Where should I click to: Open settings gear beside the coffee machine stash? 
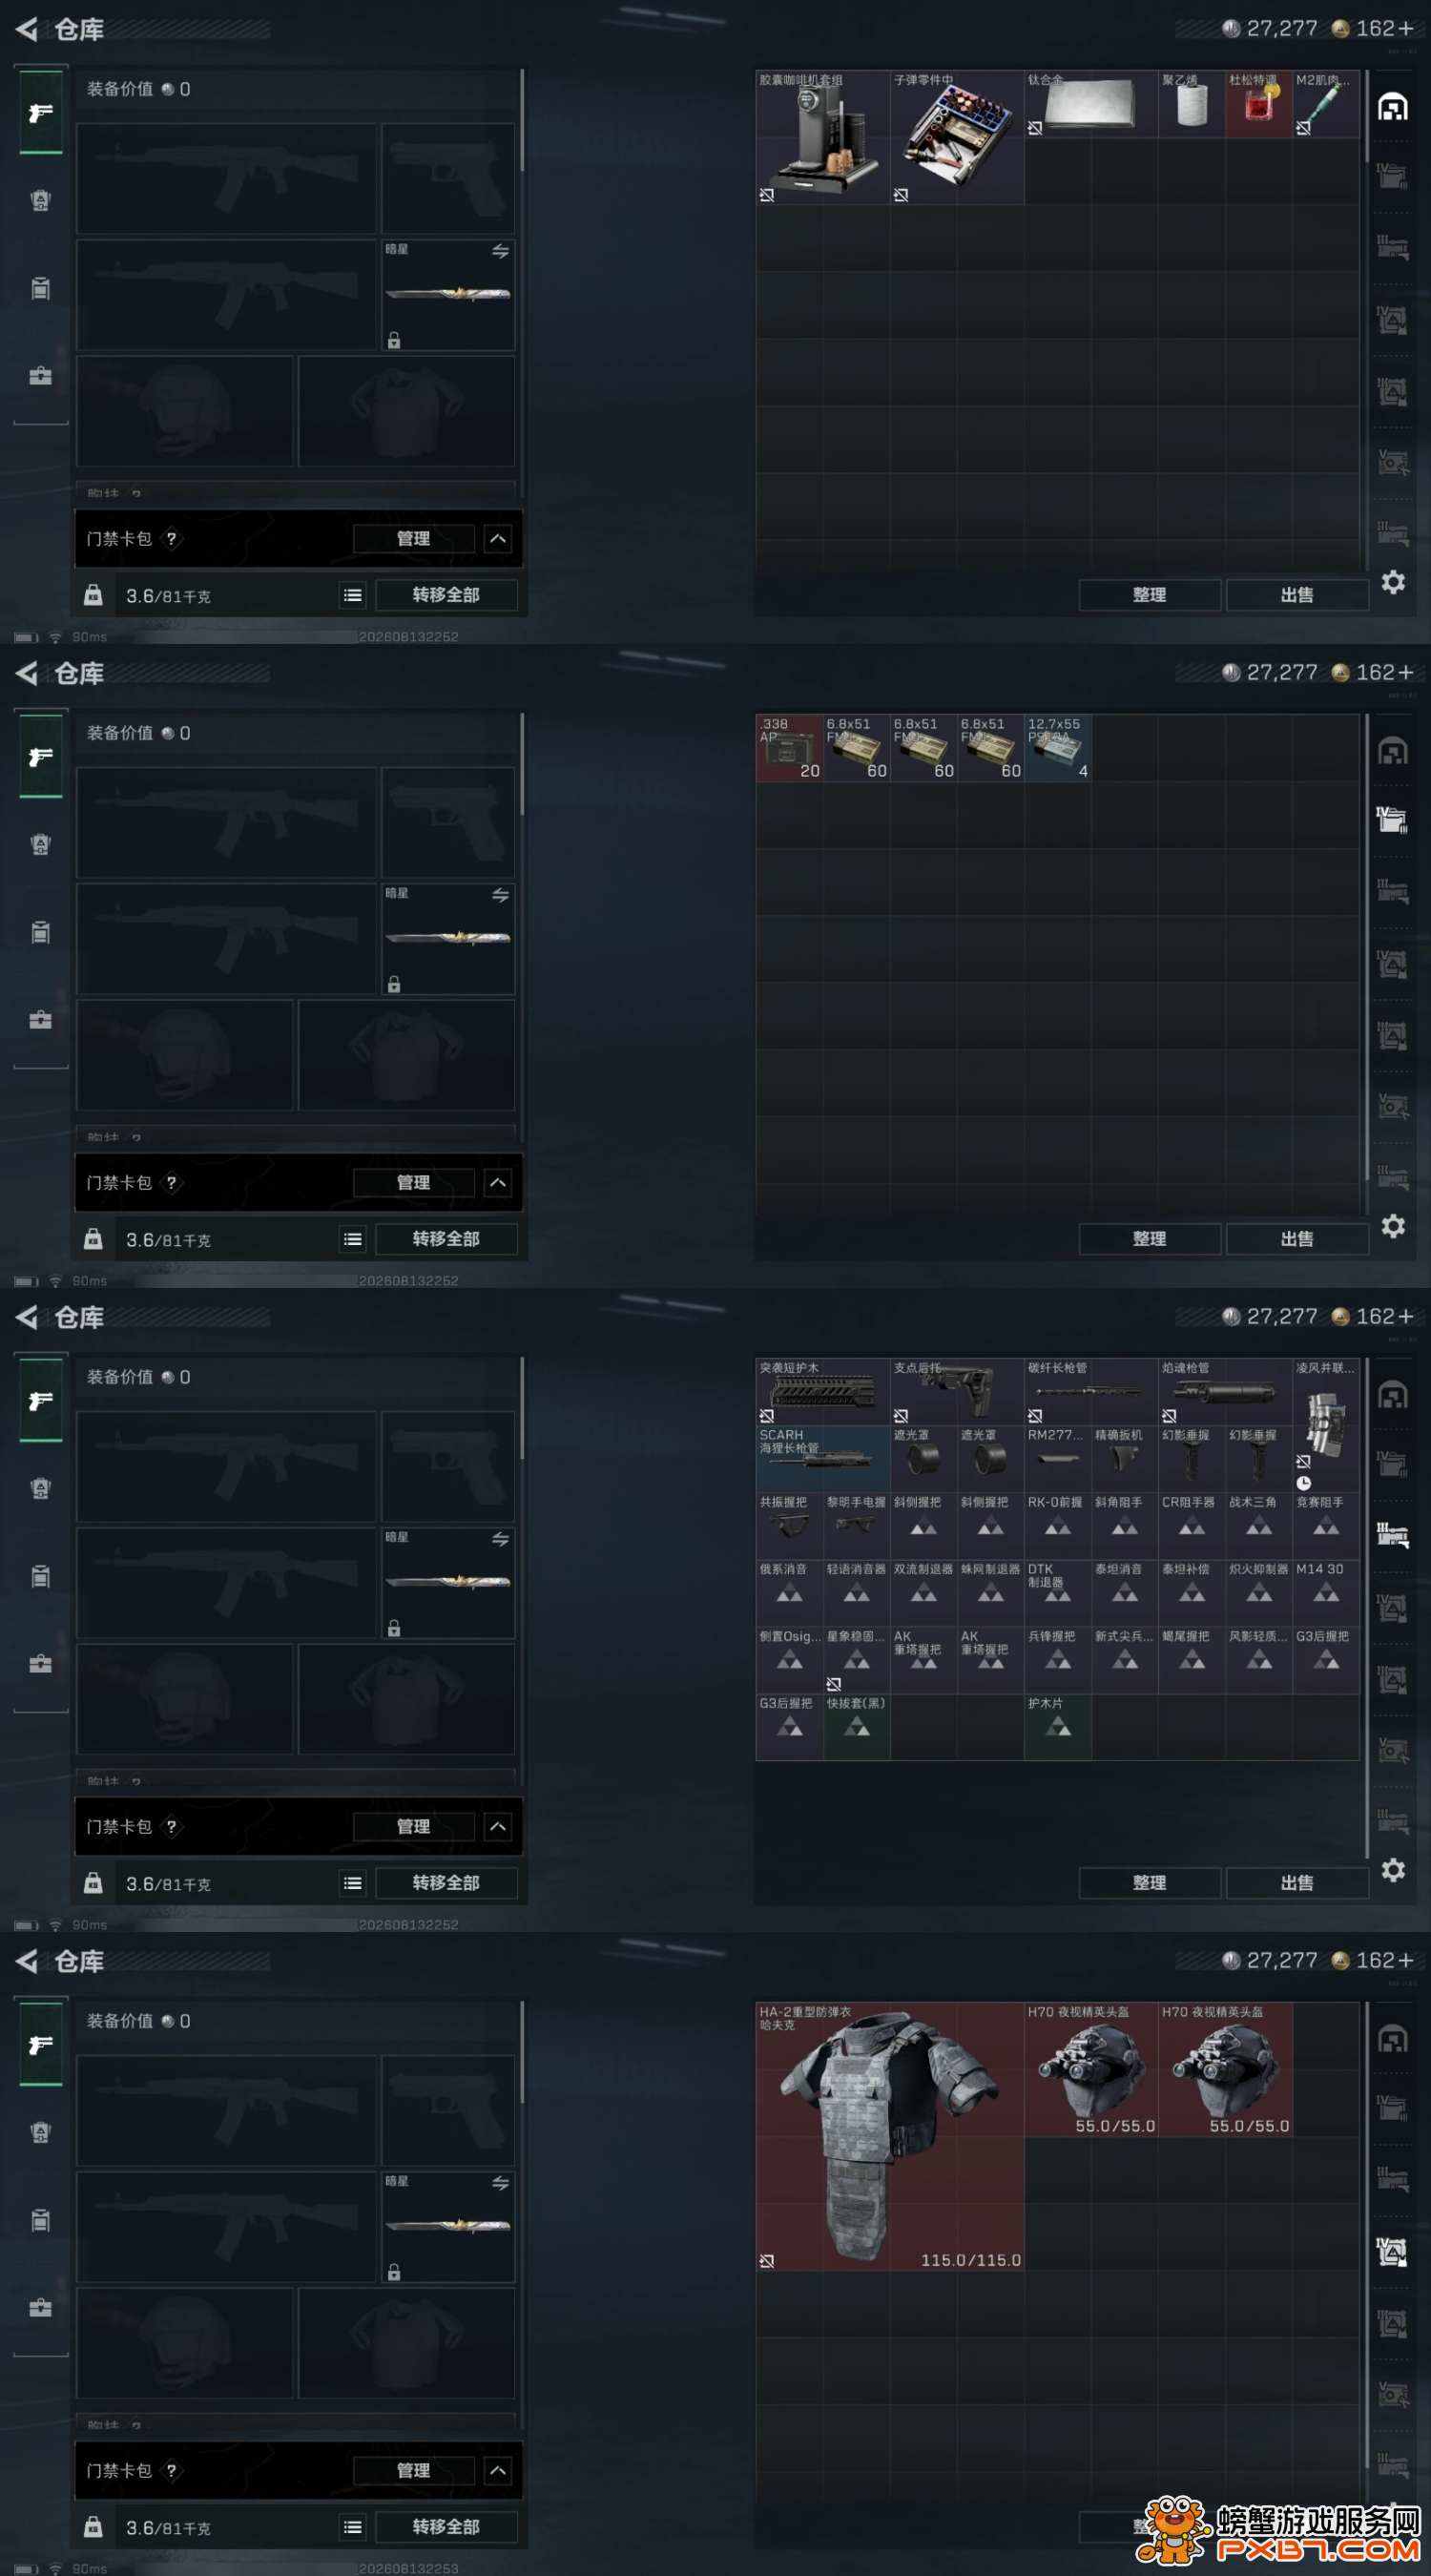pos(1393,582)
